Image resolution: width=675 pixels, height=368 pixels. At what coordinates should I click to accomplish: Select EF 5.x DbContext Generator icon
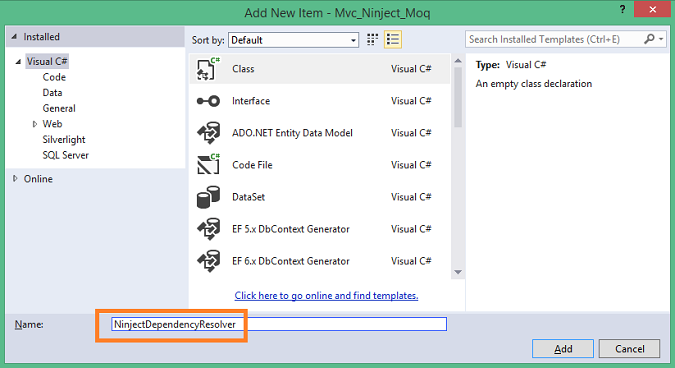(208, 229)
